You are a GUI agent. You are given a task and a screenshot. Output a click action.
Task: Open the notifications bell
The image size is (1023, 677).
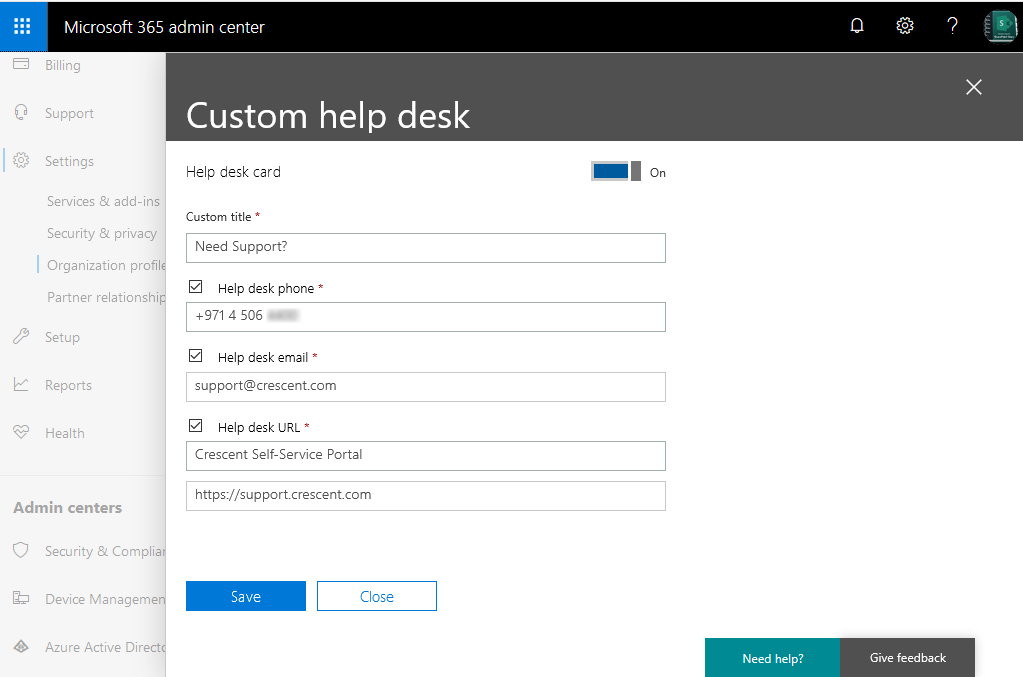click(x=856, y=25)
